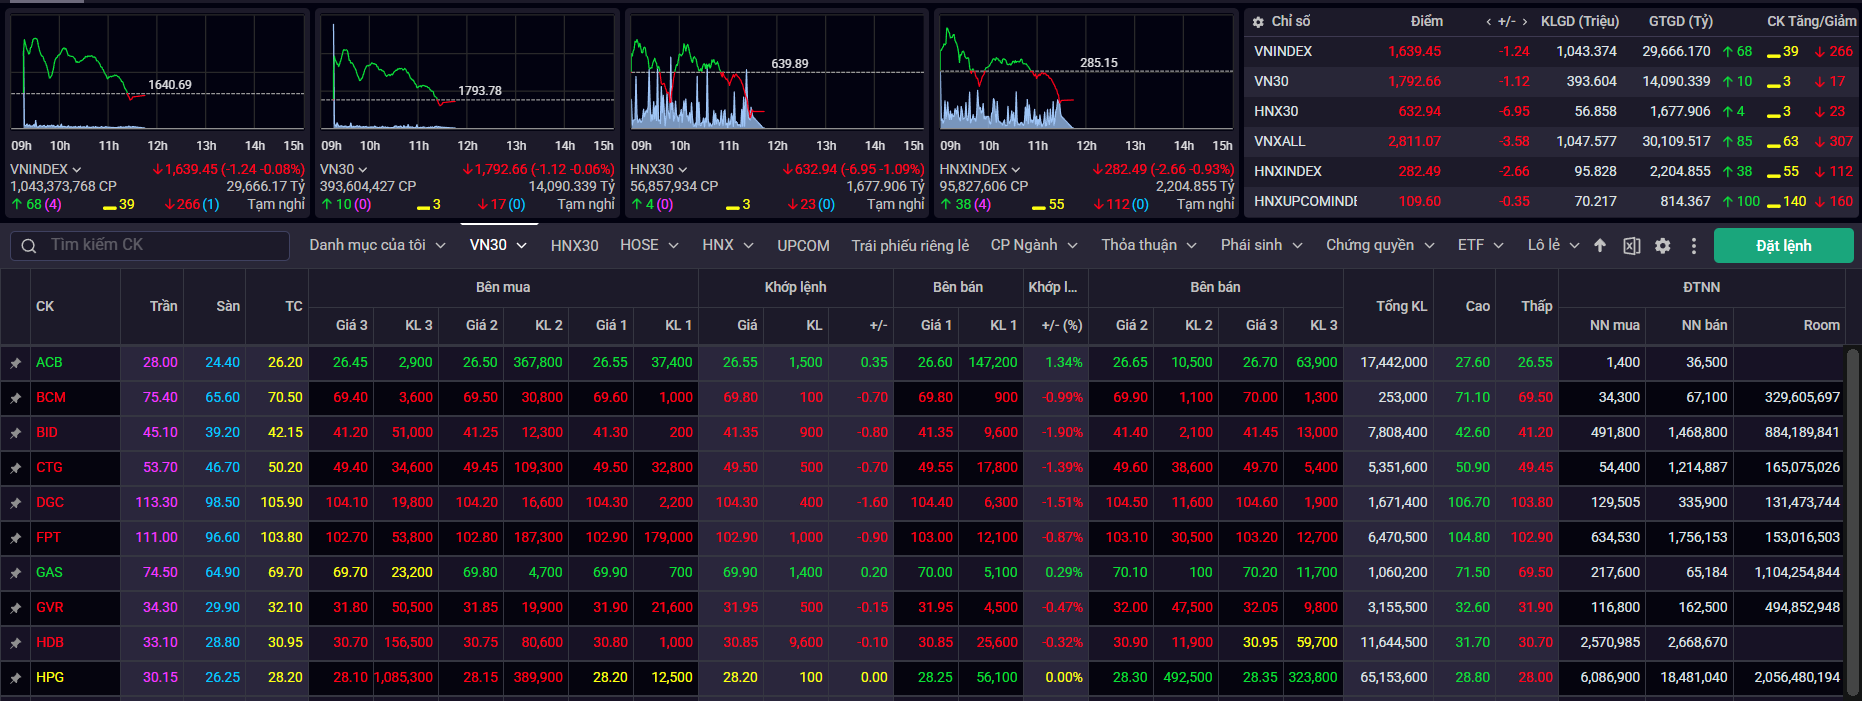Select the VNXALL row in index table

pos(1552,142)
